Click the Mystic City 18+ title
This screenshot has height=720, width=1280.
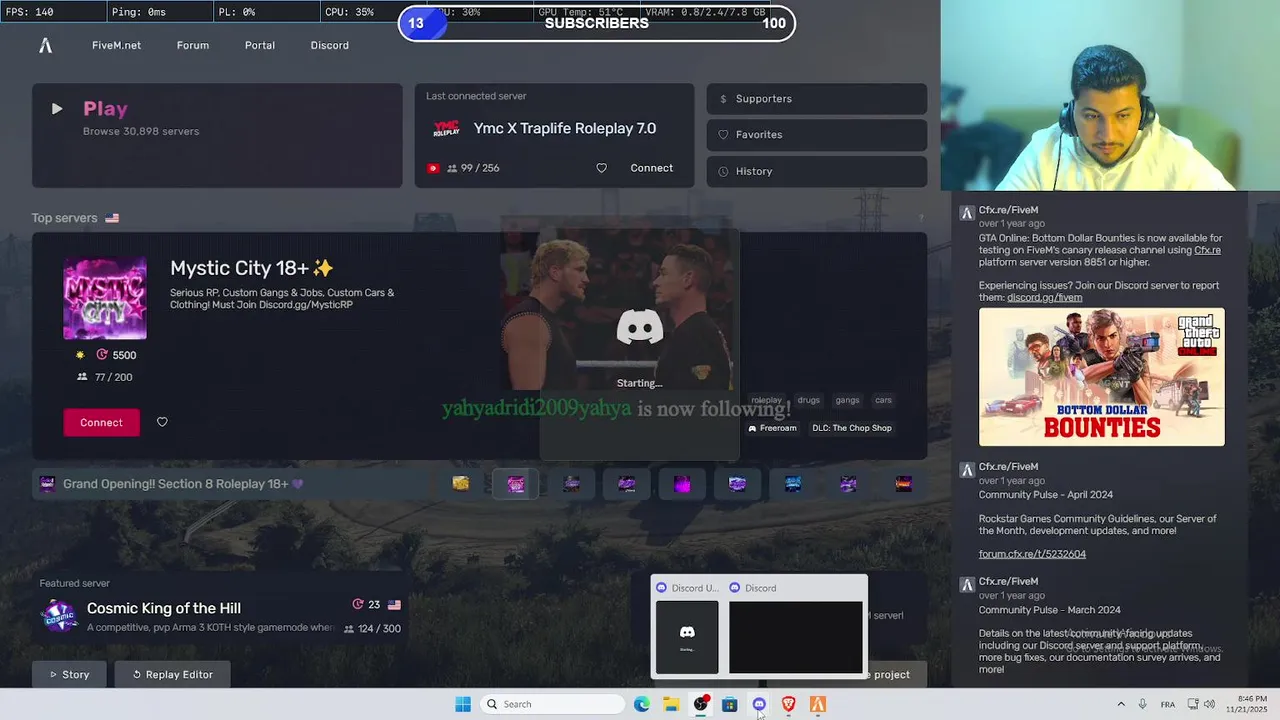[251, 268]
